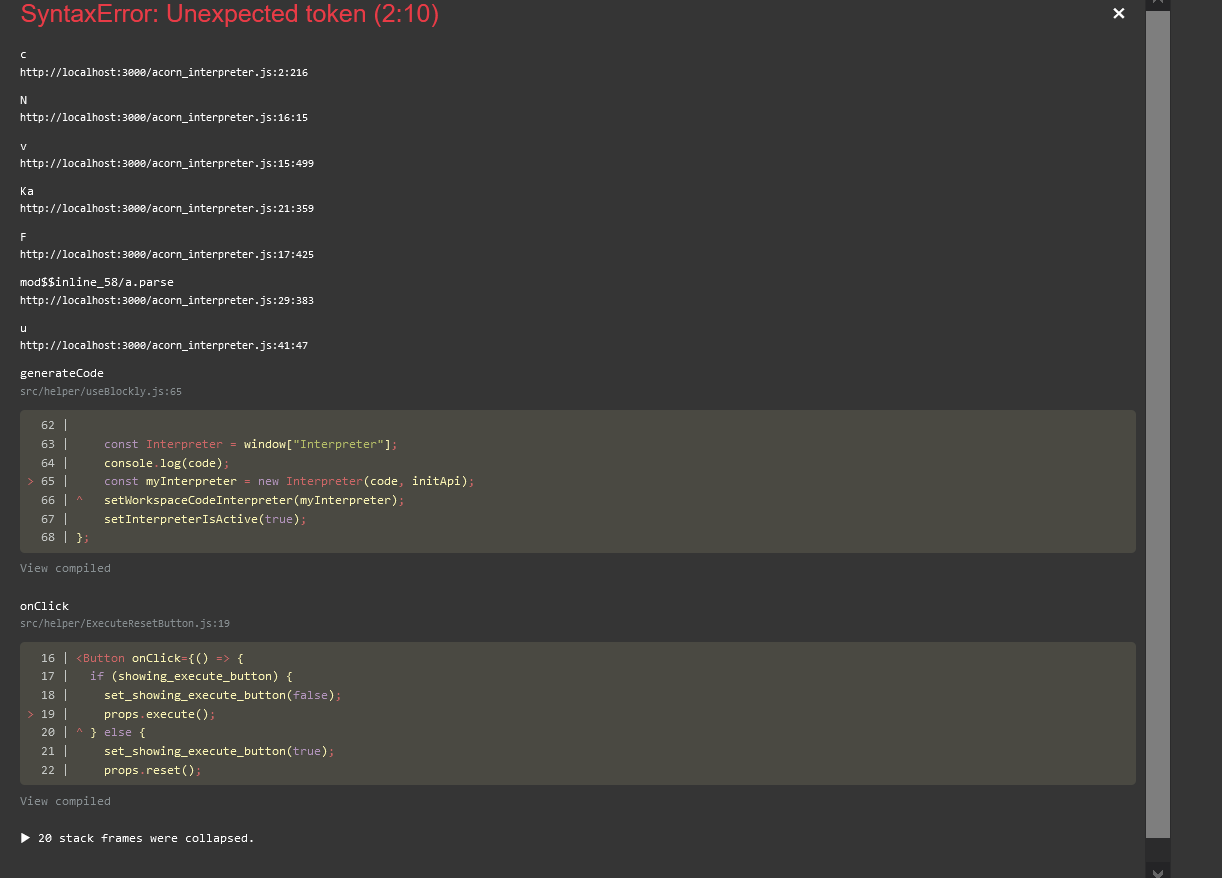Click the scrollbar down arrow at bottom
This screenshot has height=878, width=1222.
1158,872
